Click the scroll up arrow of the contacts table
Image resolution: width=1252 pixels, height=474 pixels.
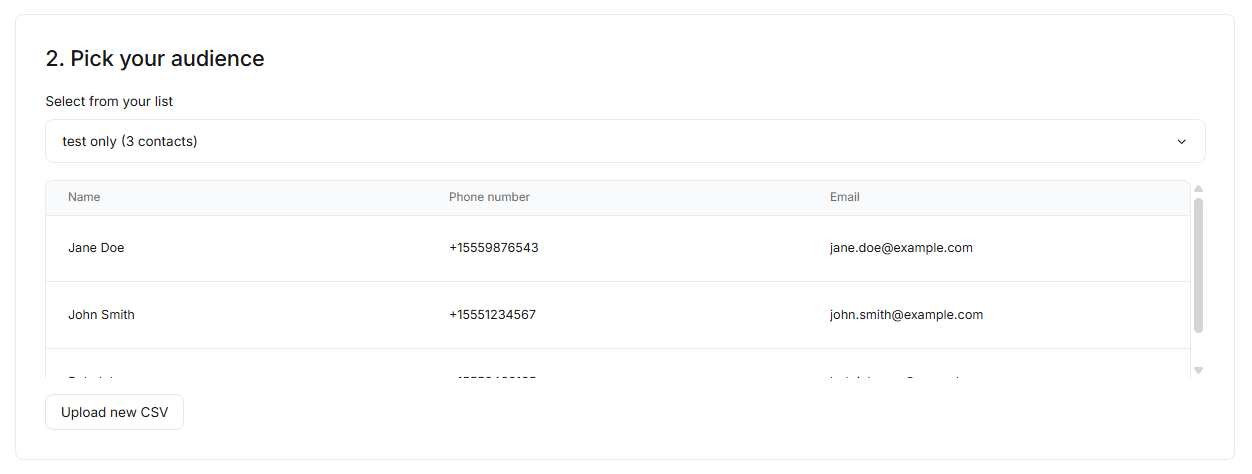pyautogui.click(x=1198, y=188)
